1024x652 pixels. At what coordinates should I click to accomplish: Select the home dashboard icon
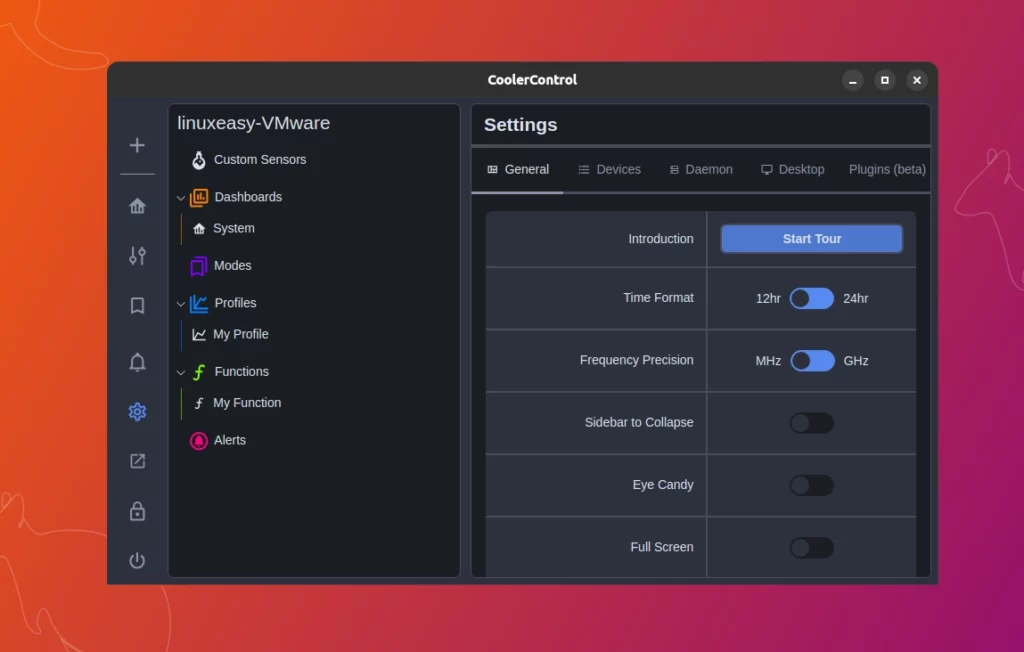pos(137,206)
